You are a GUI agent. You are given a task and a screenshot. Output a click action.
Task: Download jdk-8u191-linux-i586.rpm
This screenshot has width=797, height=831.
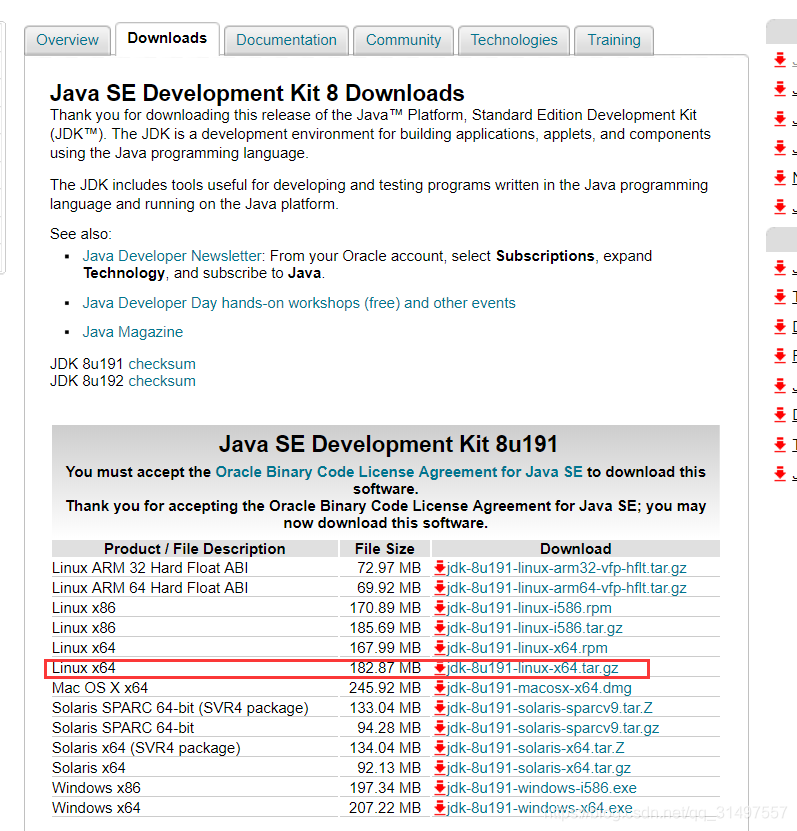click(x=529, y=608)
